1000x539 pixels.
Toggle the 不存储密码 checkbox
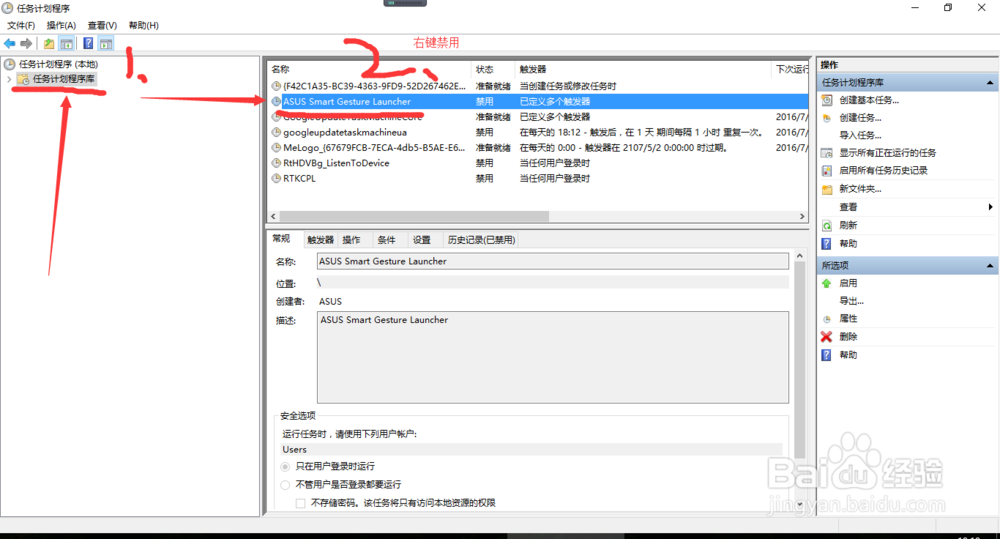300,503
